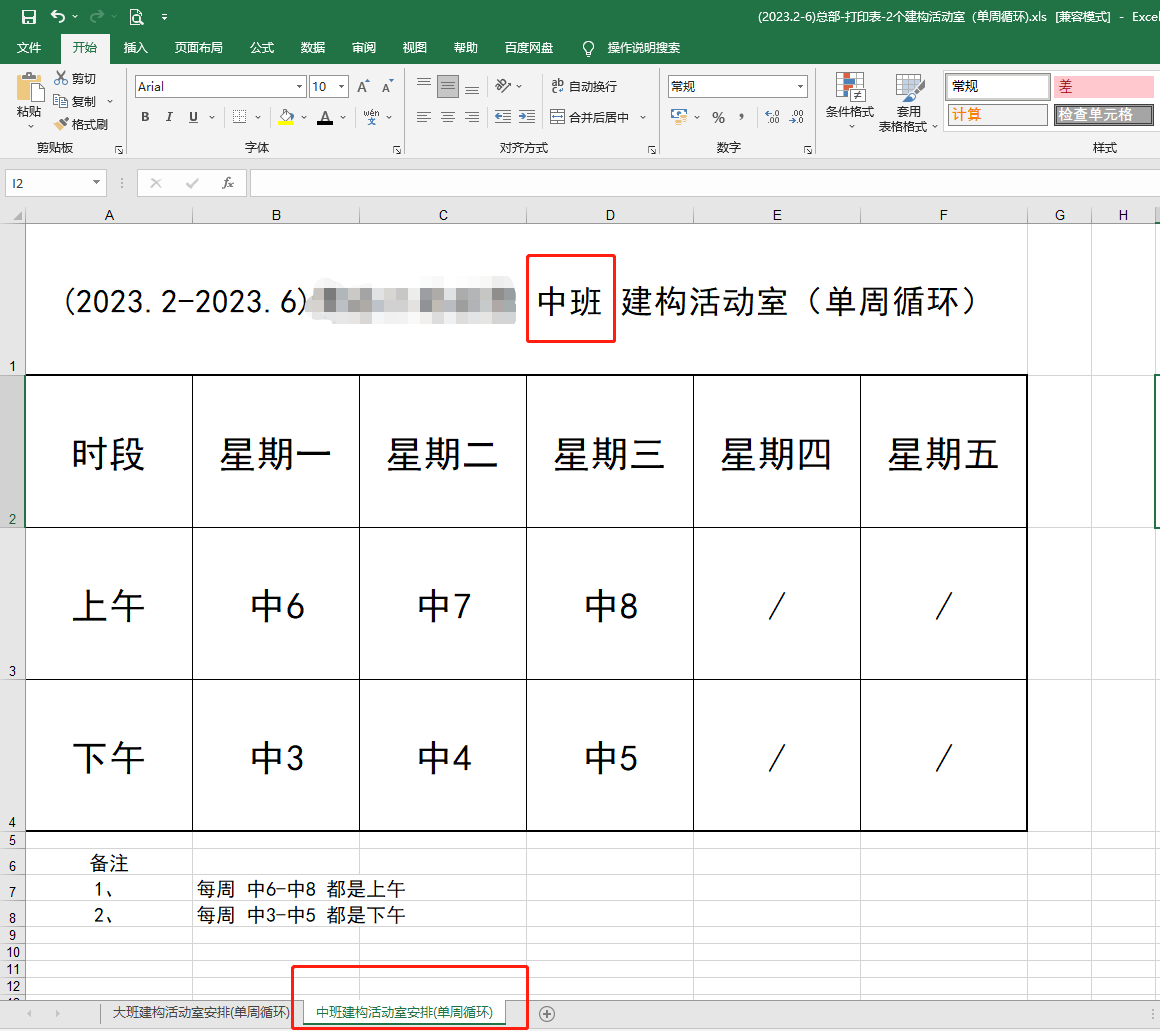1160x1031 pixels.
Task: Align text to bottom of cell
Action: click(472, 87)
